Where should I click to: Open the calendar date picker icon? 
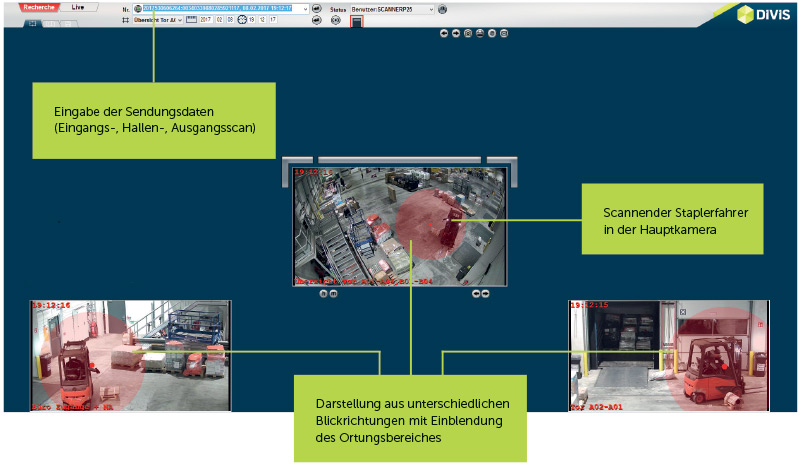click(x=192, y=20)
